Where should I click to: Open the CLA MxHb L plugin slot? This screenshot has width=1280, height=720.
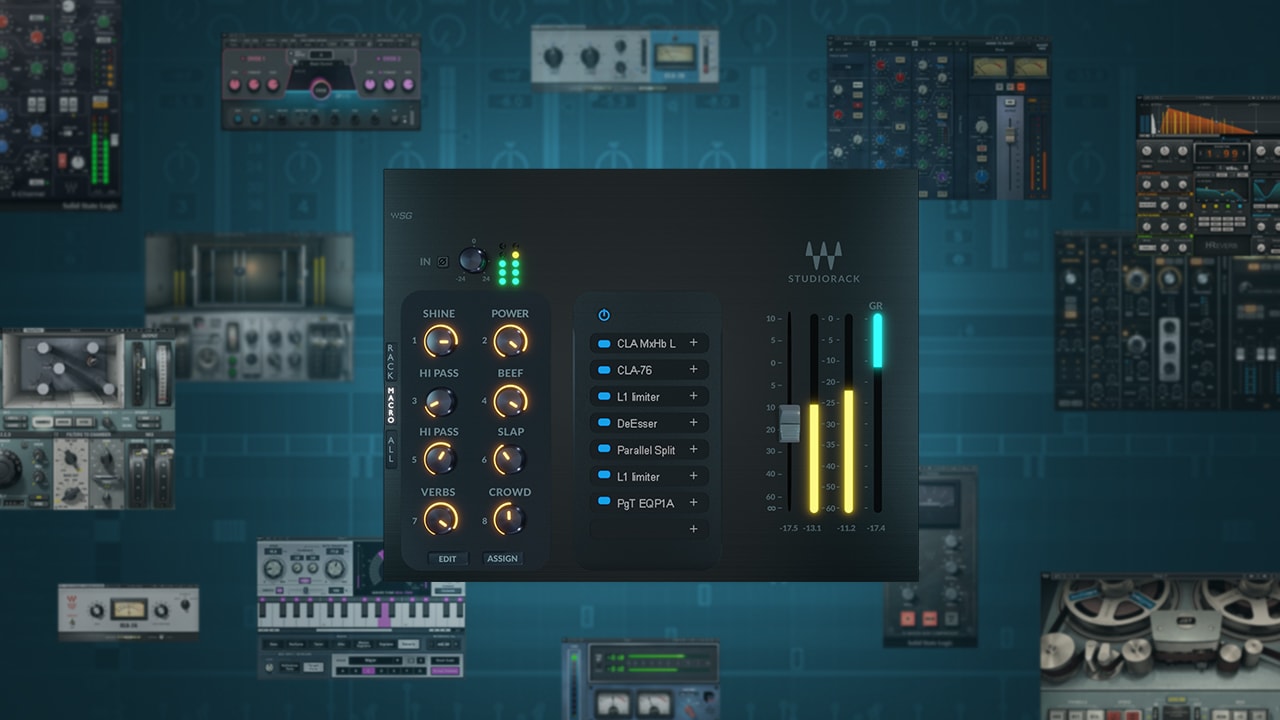(649, 343)
